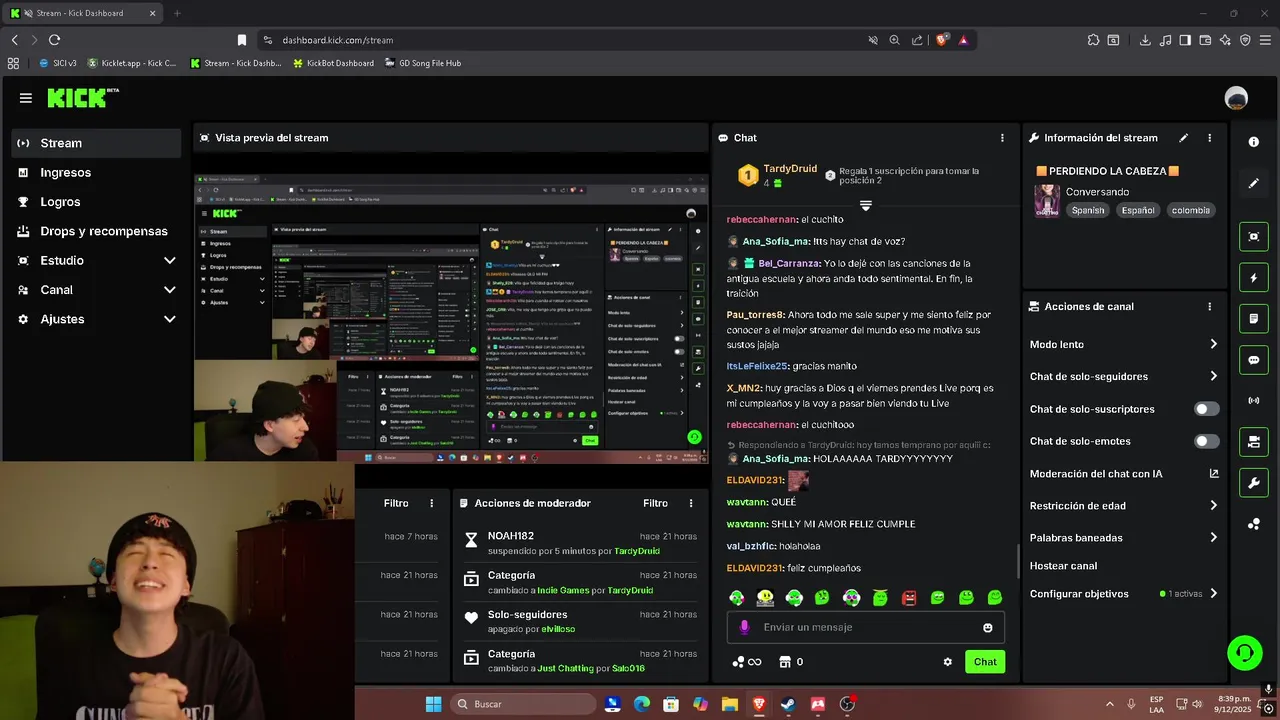Click the chat panel scrollbar
Screen dimensions: 1280x720
(1017, 560)
